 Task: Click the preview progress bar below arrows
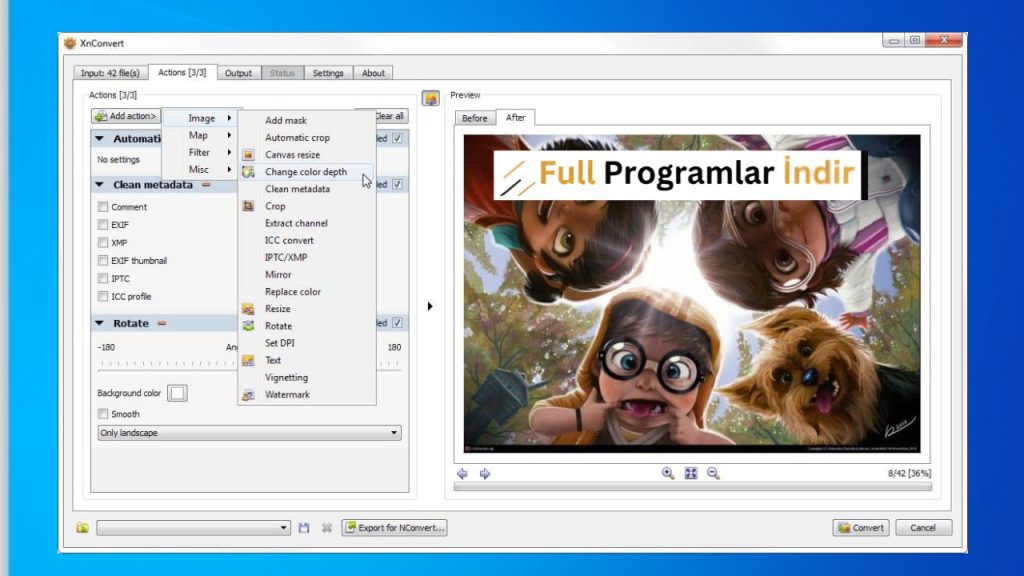pos(692,487)
